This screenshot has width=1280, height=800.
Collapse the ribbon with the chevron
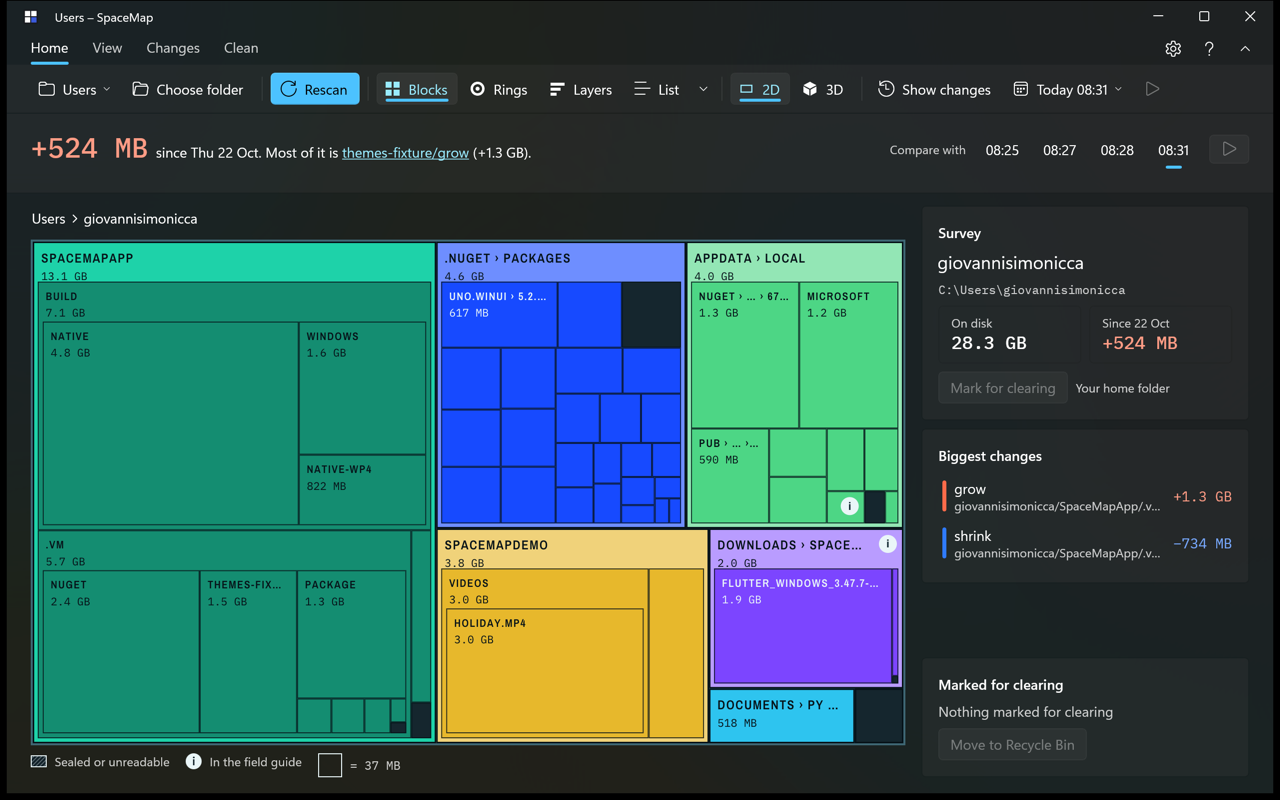[x=1245, y=48]
